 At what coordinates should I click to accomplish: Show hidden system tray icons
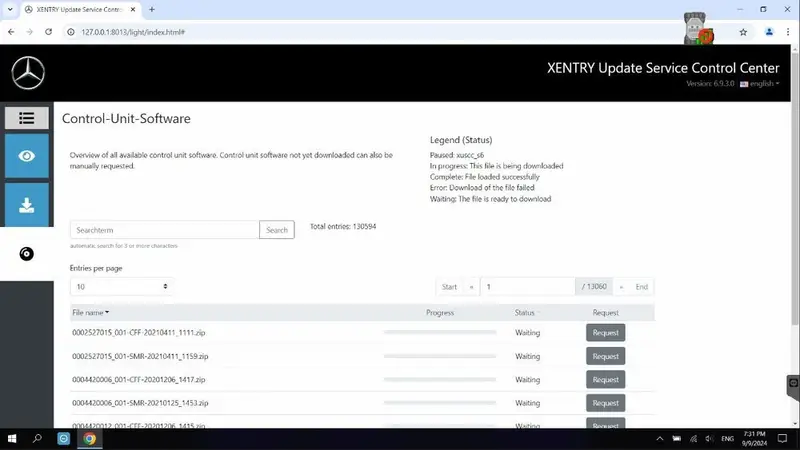660,439
